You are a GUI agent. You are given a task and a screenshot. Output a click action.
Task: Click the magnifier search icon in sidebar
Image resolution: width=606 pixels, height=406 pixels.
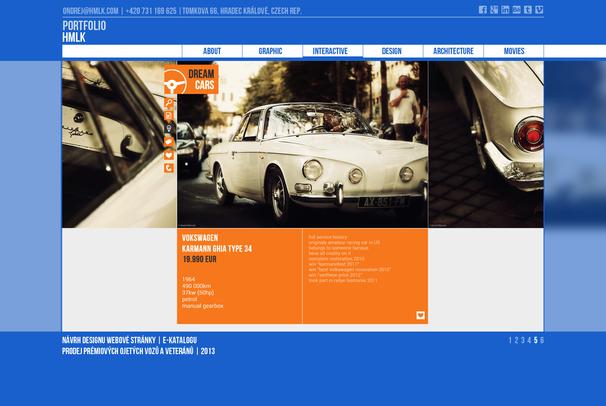point(169,102)
